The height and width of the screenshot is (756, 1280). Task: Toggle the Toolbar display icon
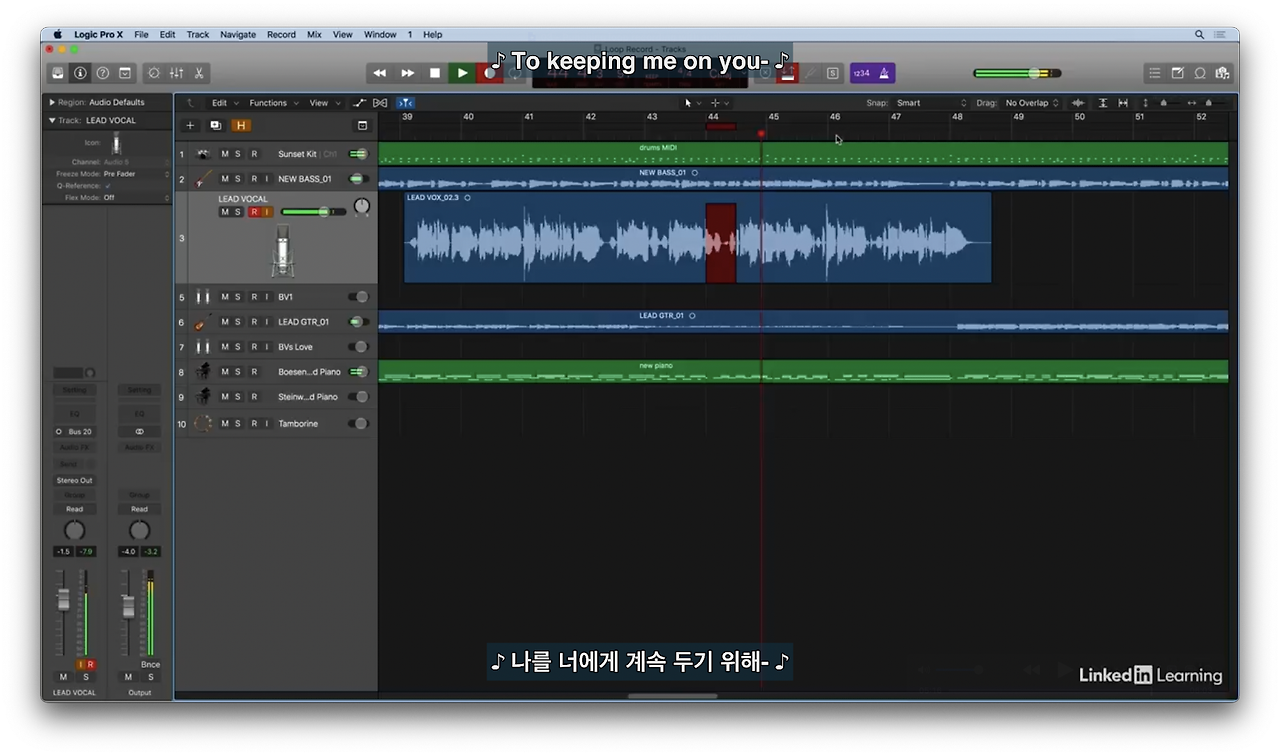click(125, 73)
